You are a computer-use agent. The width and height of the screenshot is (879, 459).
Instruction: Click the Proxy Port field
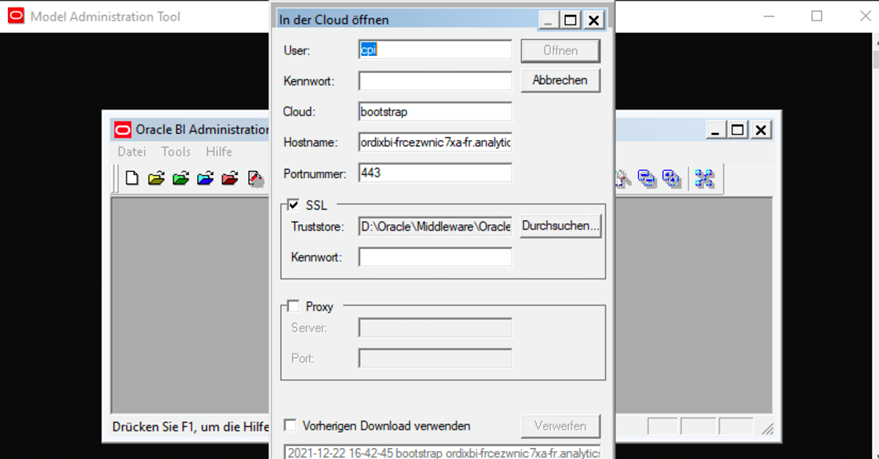point(435,358)
